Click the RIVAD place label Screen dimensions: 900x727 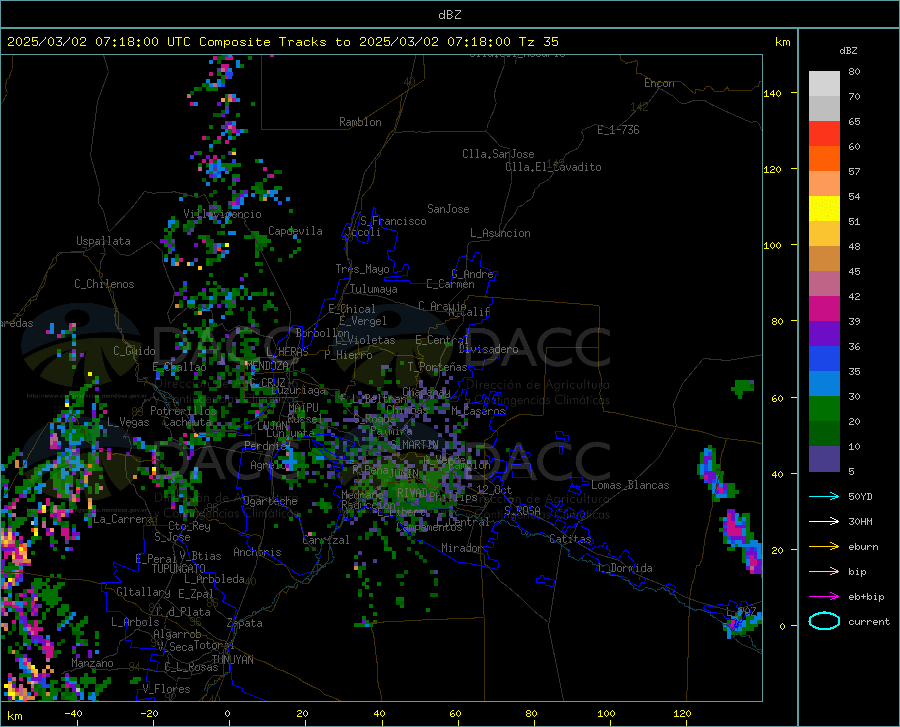412,493
